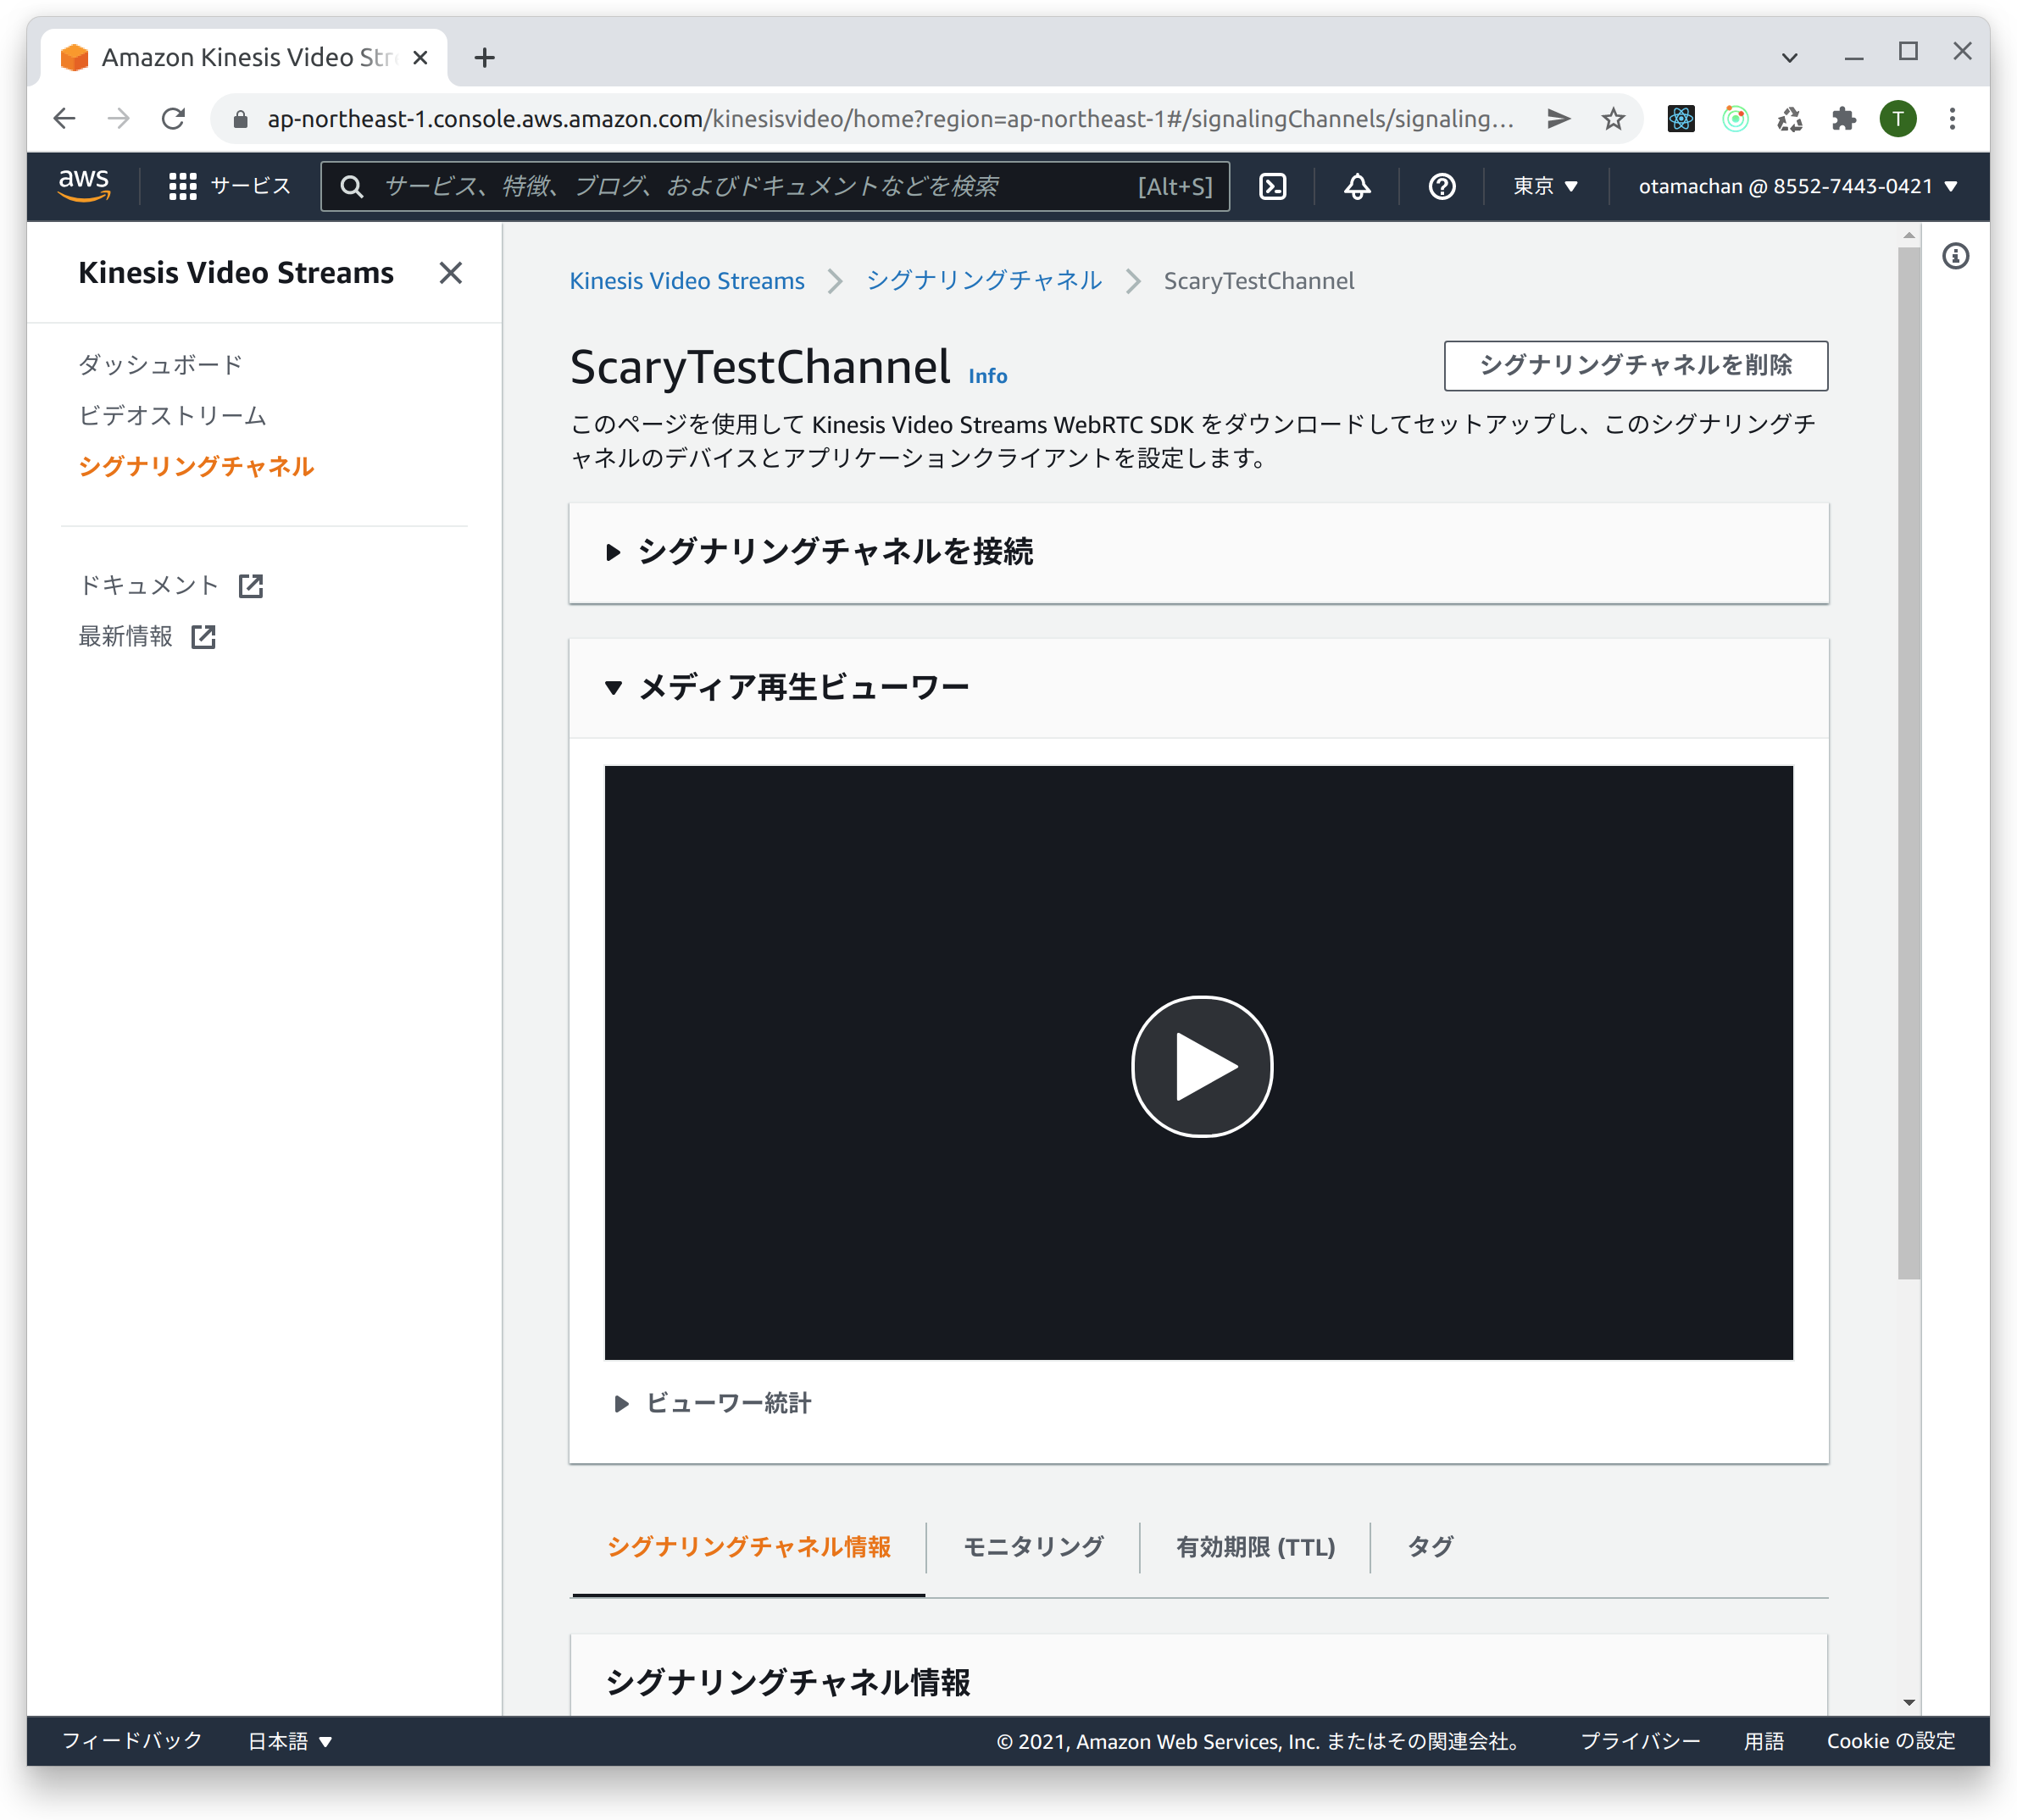This screenshot has width=2017, height=1820.
Task: Click the scrollbar up arrow
Action: pyautogui.click(x=1908, y=236)
